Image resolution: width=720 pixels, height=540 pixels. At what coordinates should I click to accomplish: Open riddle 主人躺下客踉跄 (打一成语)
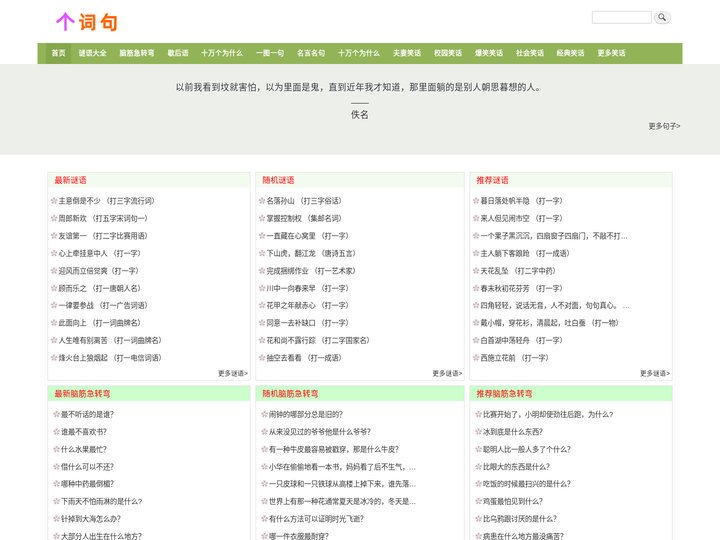(525, 253)
